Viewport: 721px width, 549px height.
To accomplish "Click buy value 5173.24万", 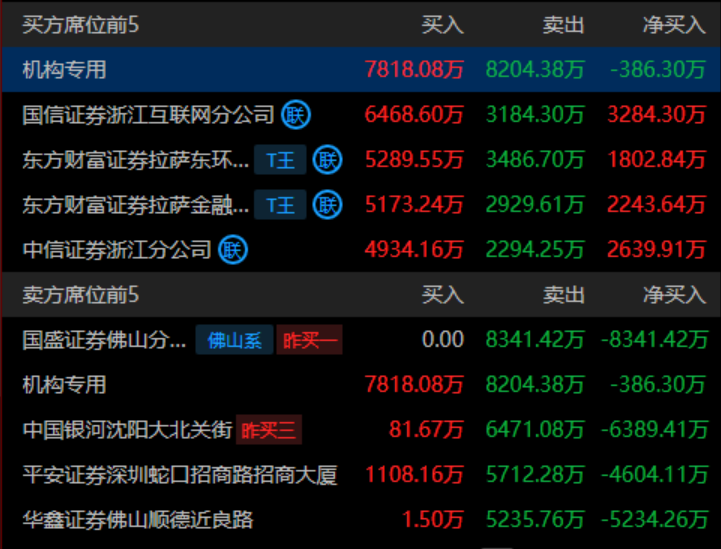I will (414, 205).
